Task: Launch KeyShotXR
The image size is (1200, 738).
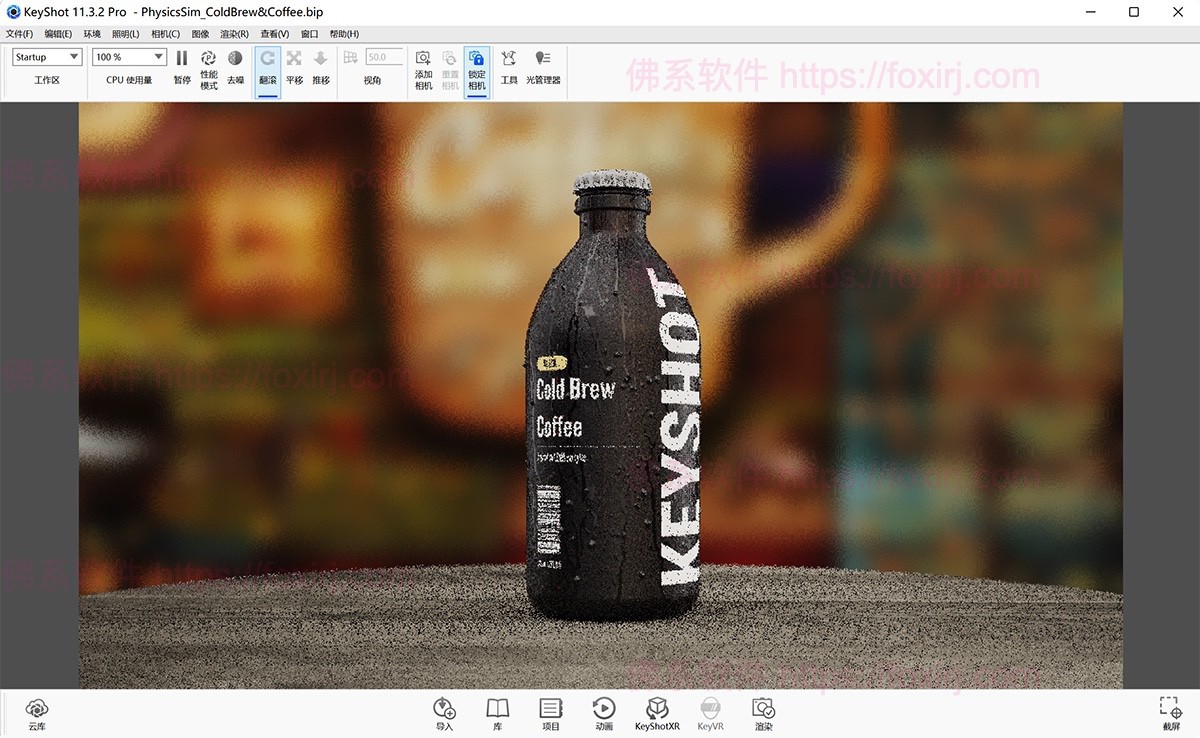Action: [657, 710]
